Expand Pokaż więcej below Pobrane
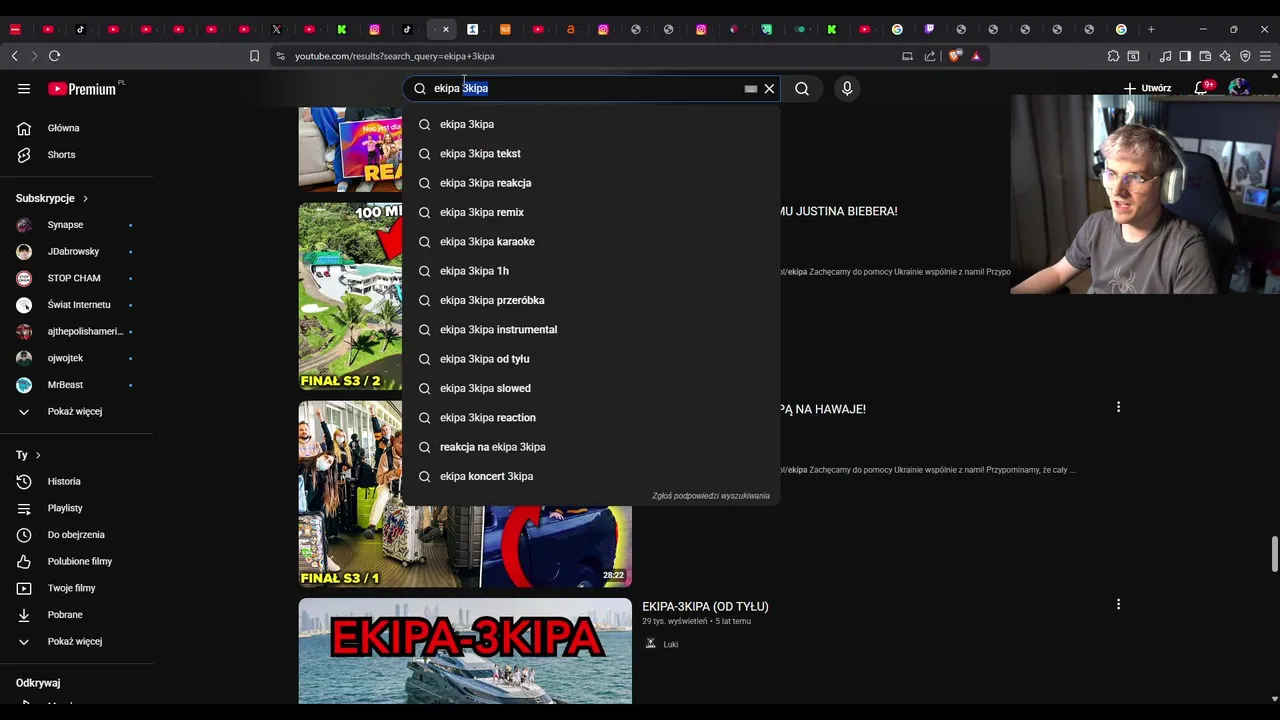 [x=77, y=642]
